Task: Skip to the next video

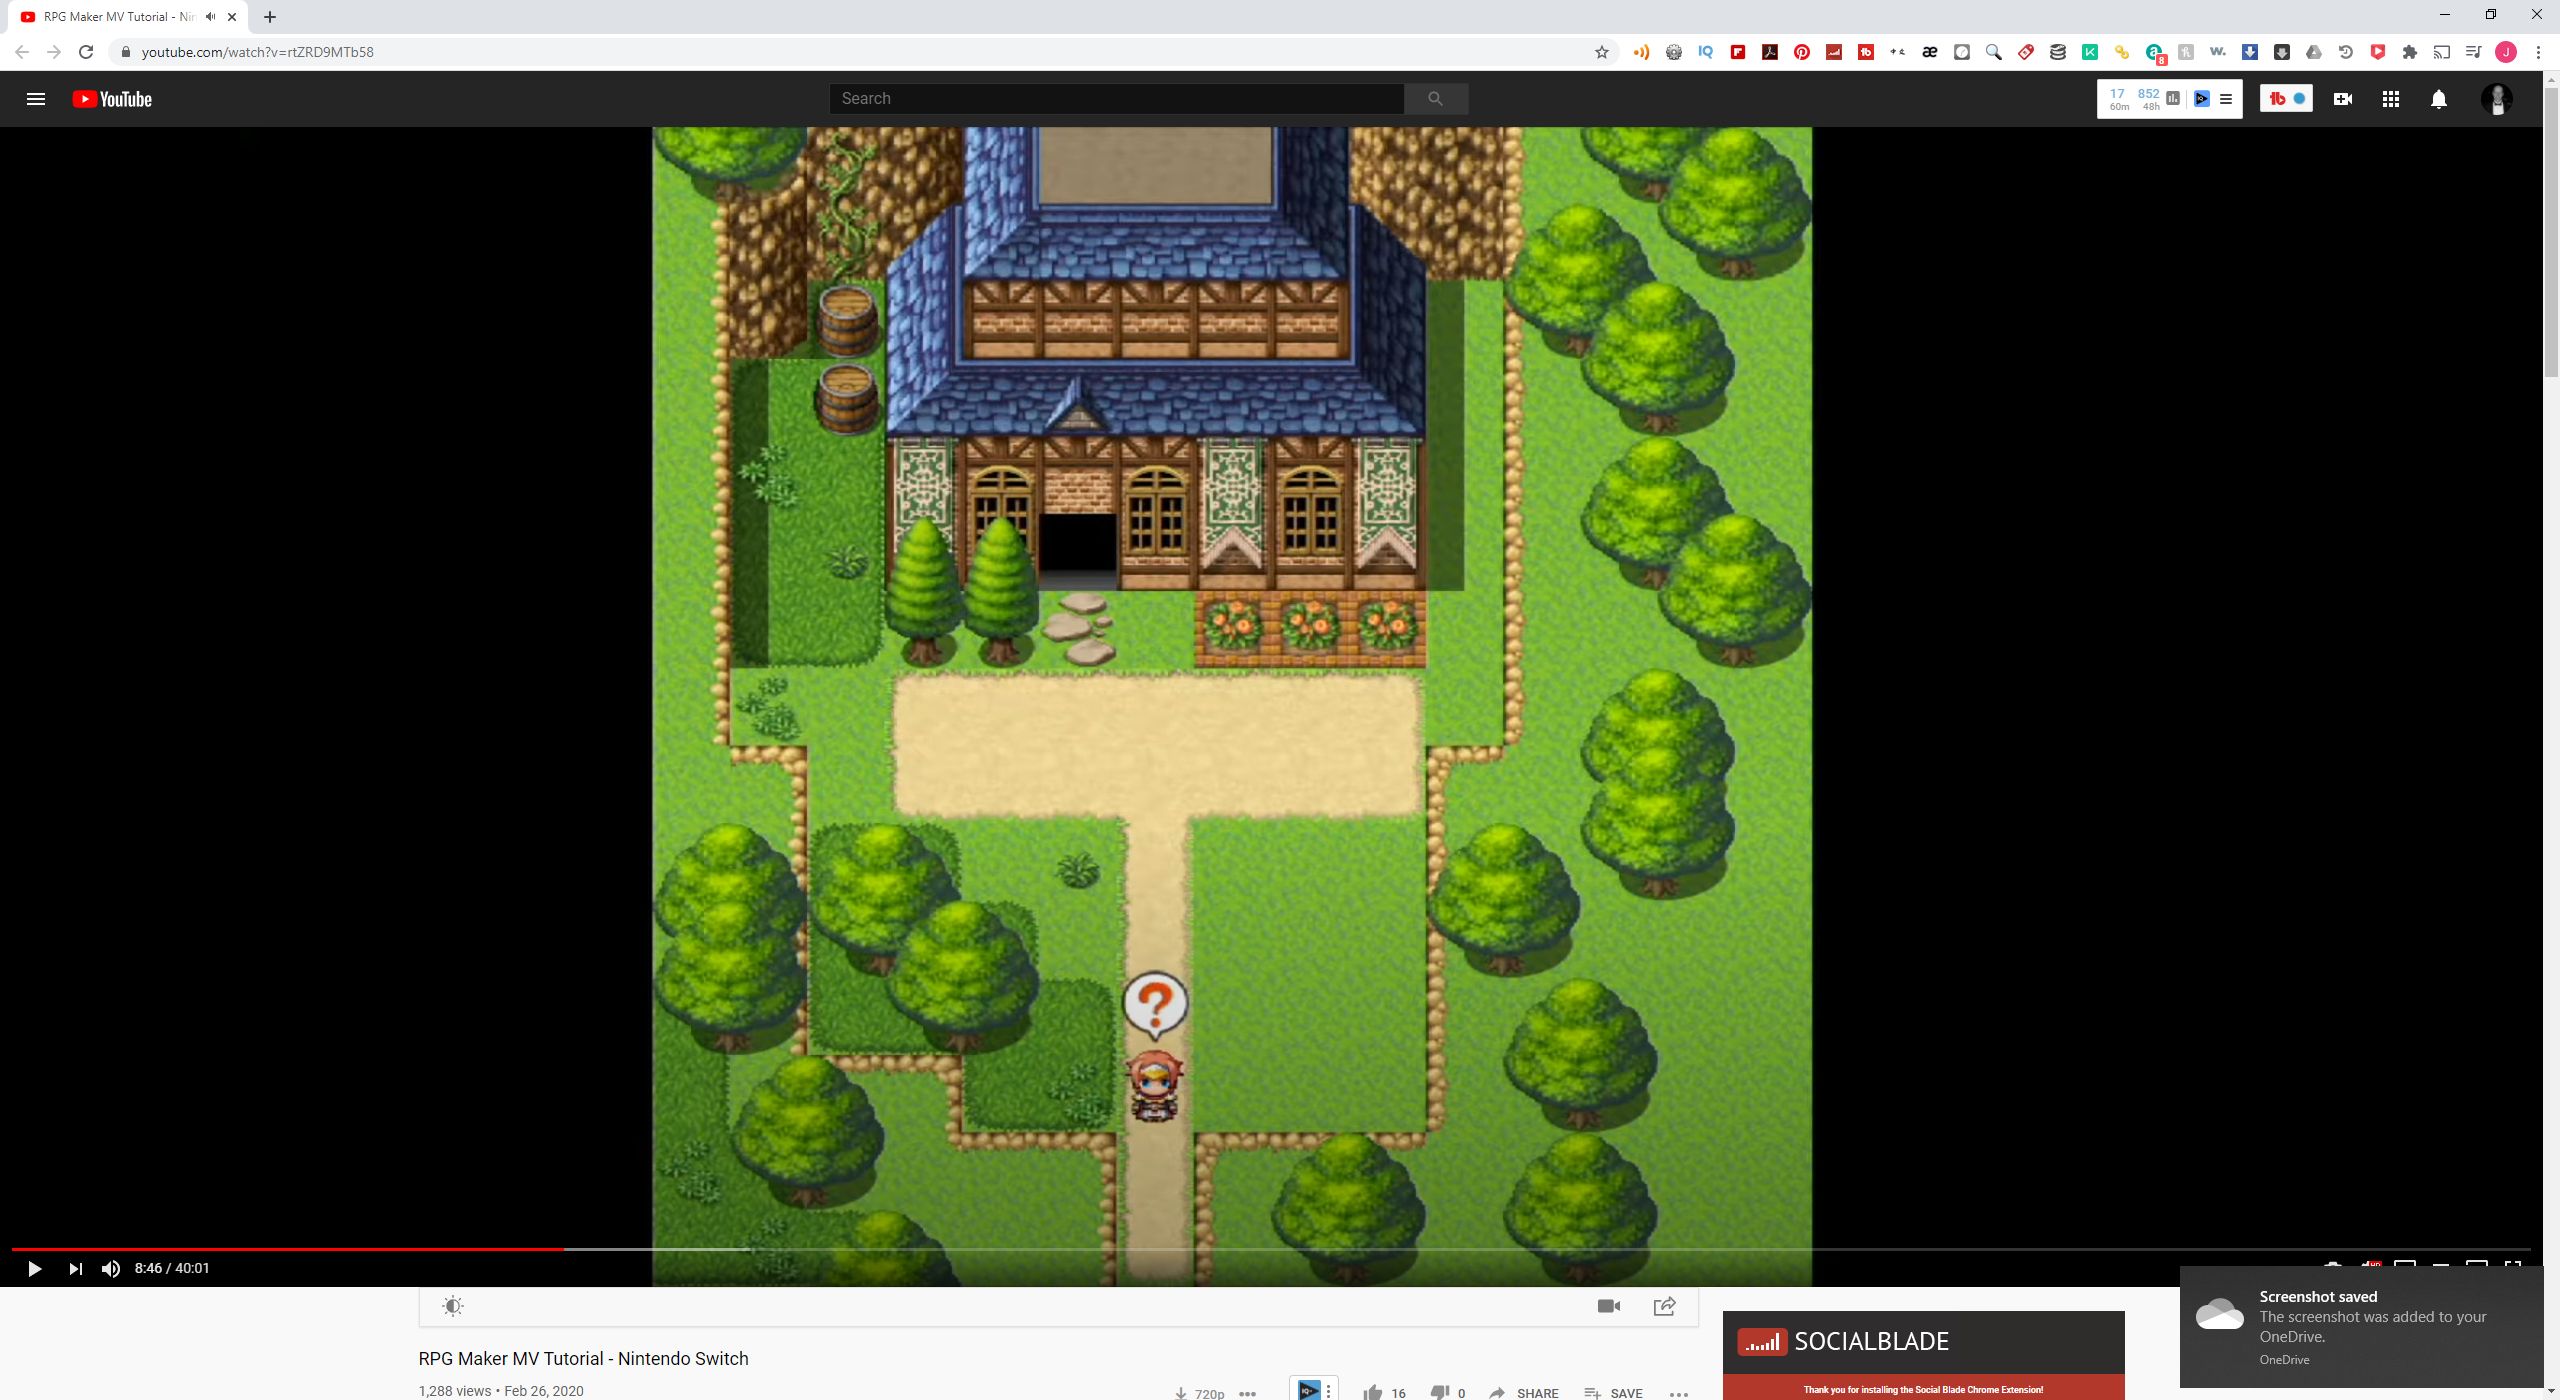Action: (x=75, y=1269)
